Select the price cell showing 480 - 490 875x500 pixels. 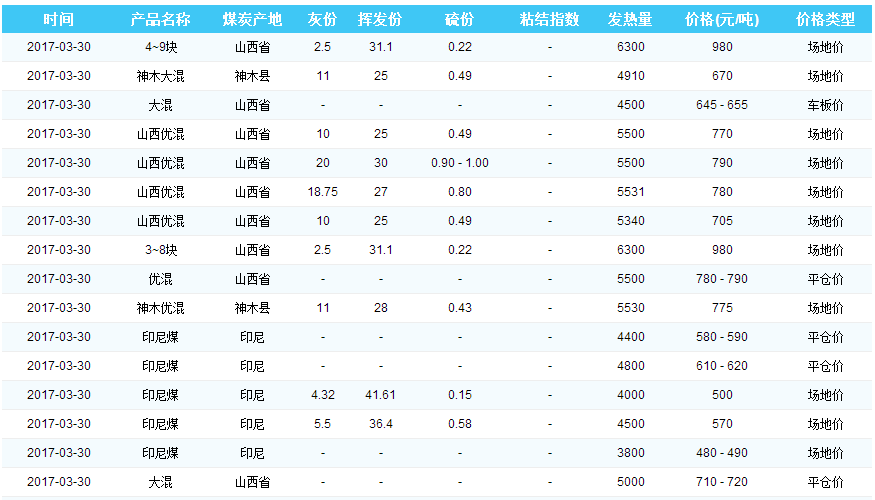pyautogui.click(x=722, y=453)
